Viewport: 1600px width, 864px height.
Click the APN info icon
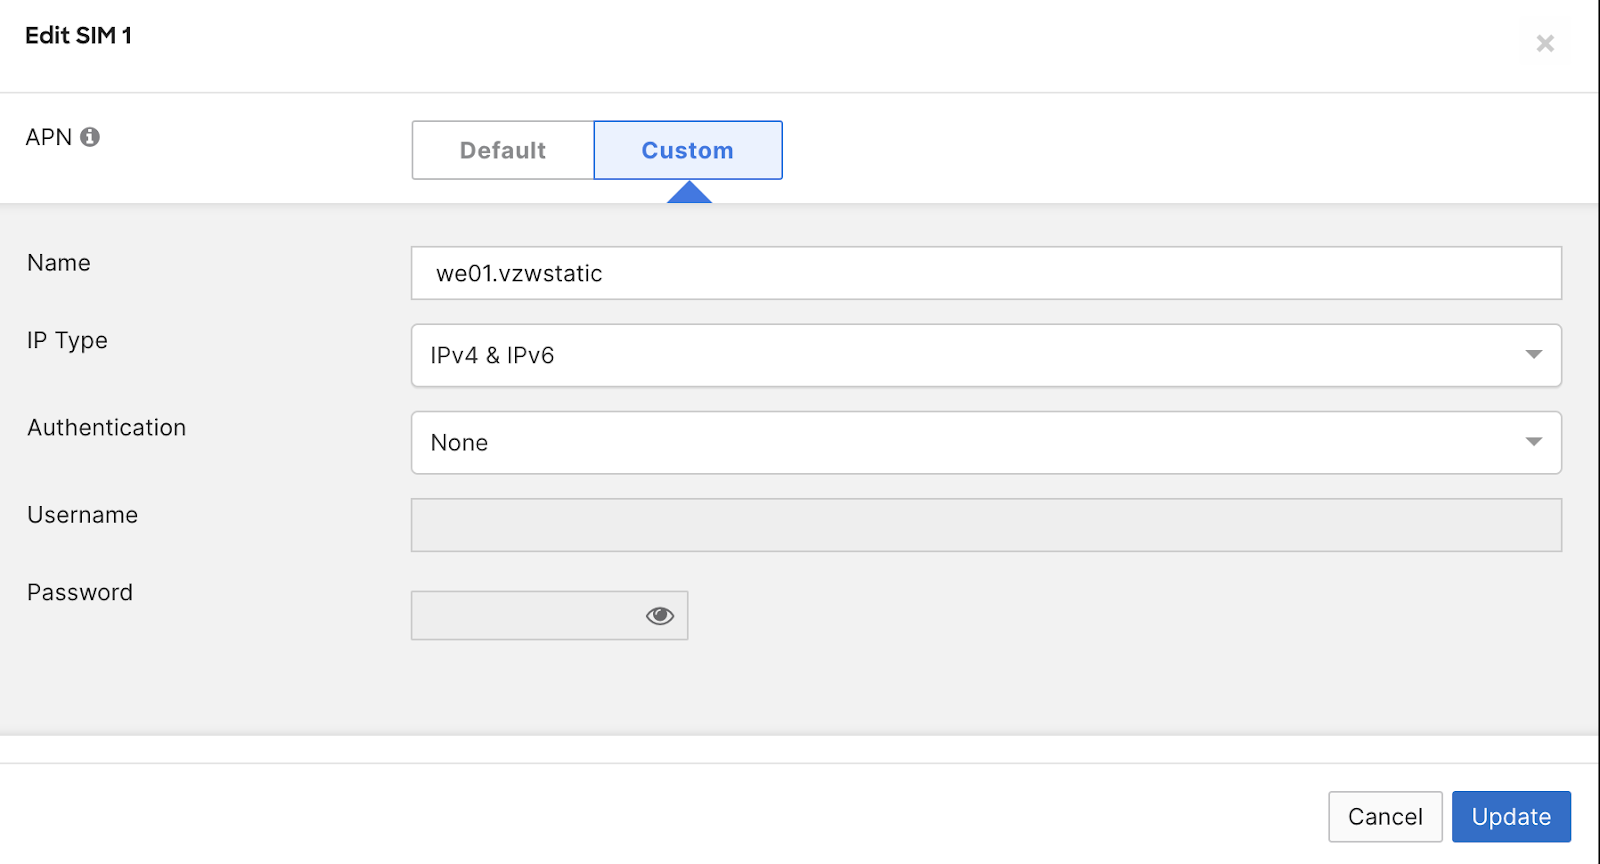90,137
